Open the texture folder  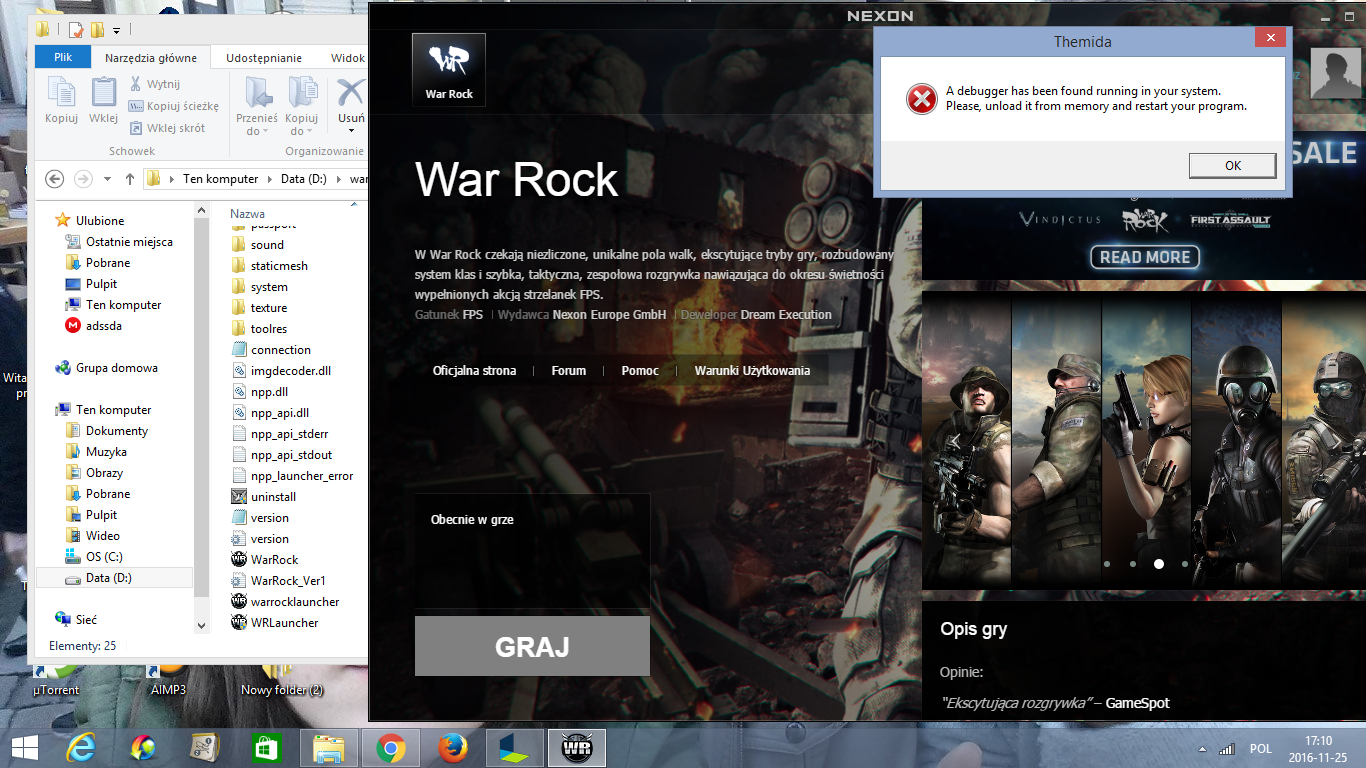258,308
